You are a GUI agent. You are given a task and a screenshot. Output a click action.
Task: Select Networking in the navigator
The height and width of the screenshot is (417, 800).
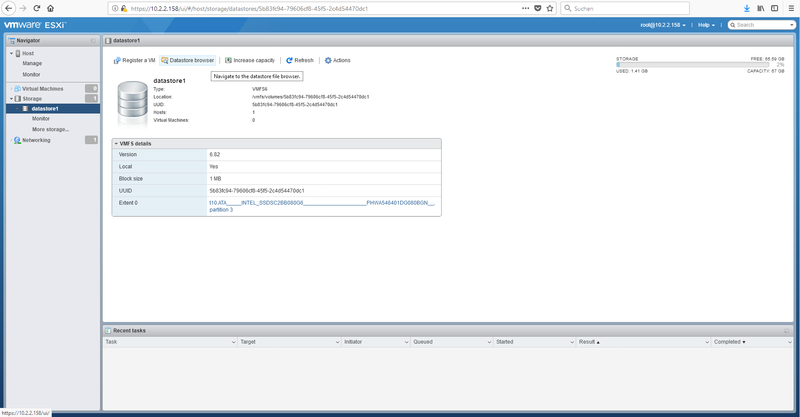coord(36,140)
